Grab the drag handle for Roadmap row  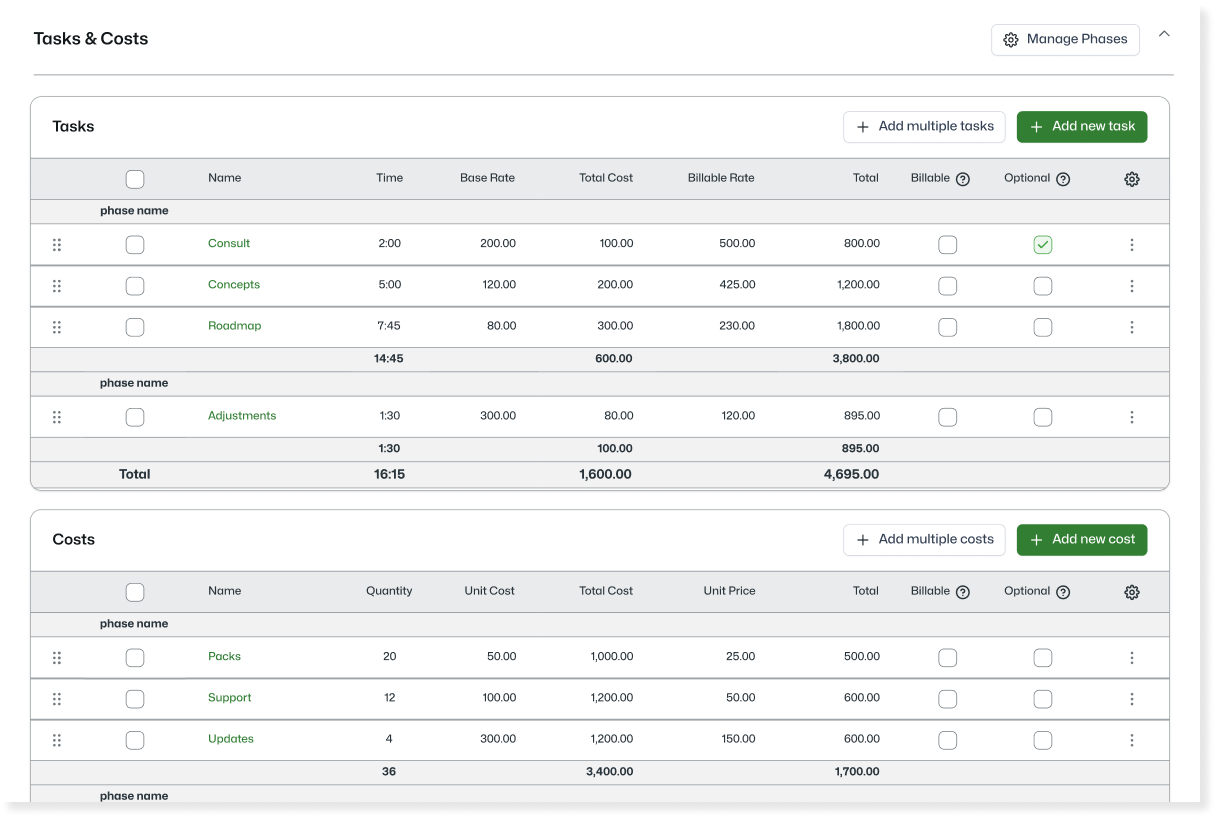point(57,327)
